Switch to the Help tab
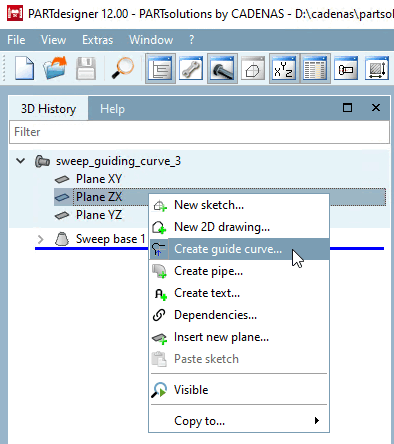The width and height of the screenshot is (394, 444). click(x=112, y=109)
